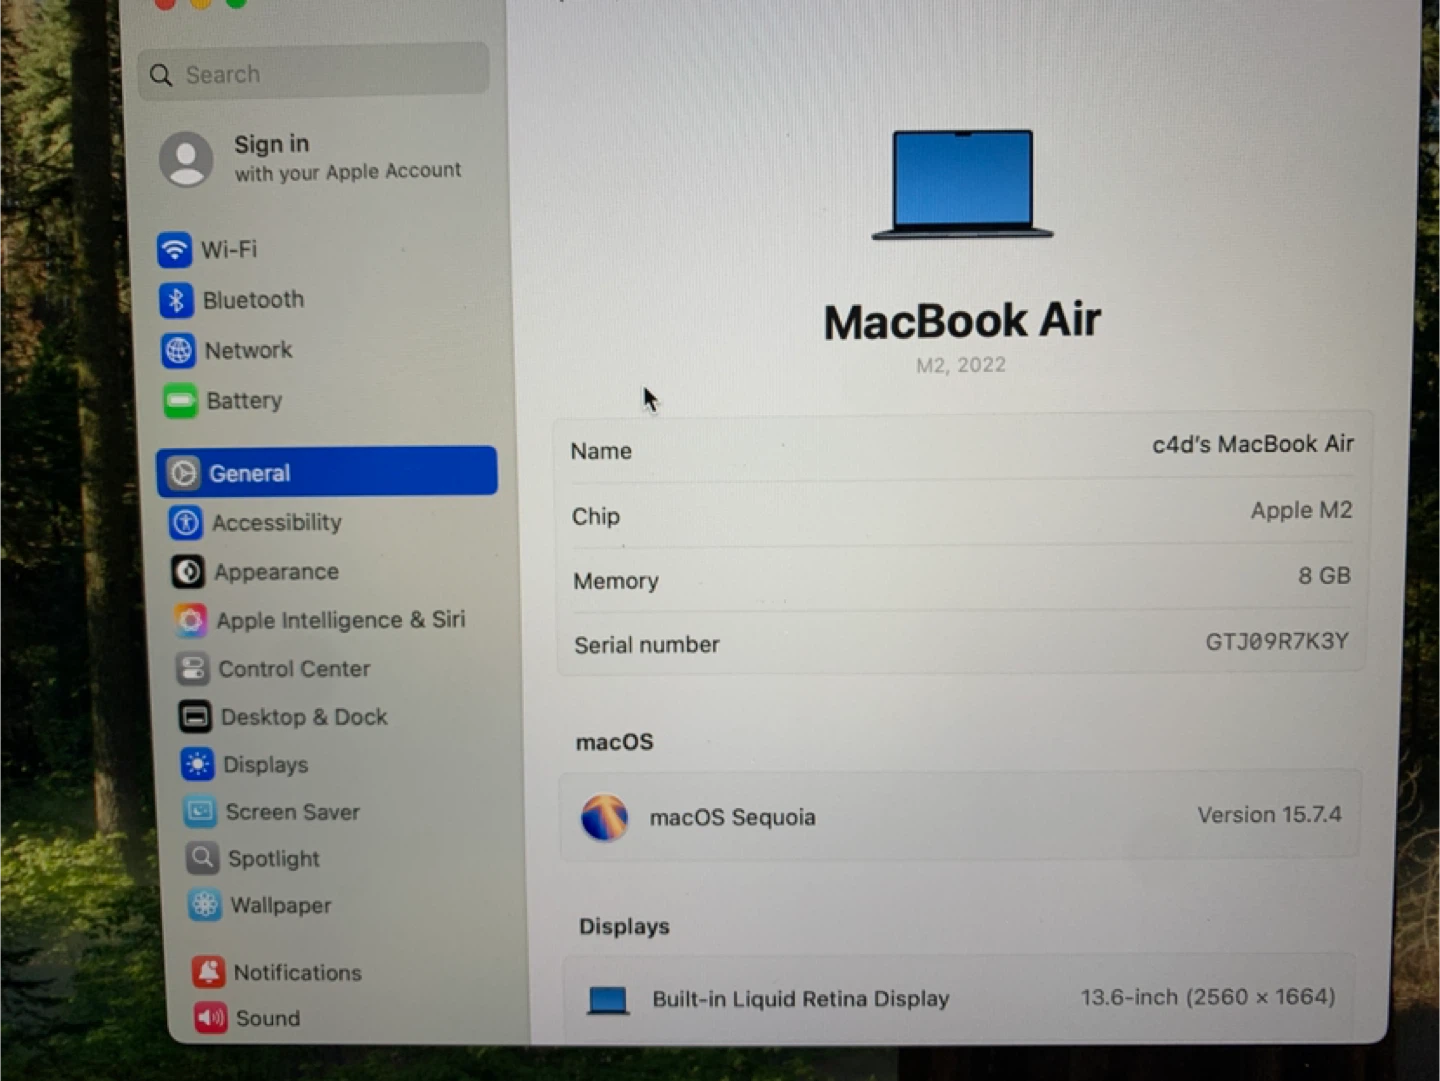The height and width of the screenshot is (1081, 1440).
Task: Open the Desktop & Dock icon
Action: pos(195,717)
